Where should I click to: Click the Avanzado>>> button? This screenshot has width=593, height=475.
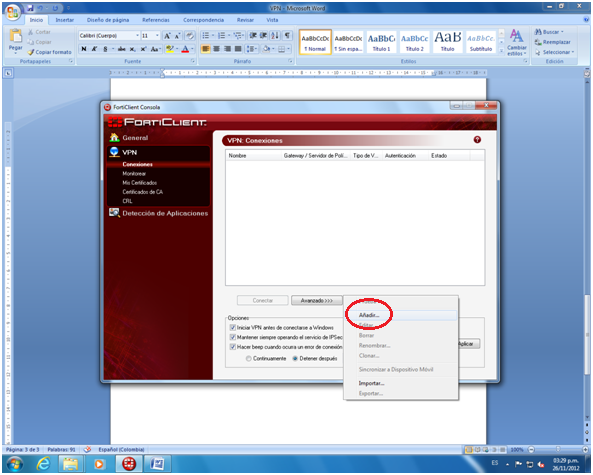coord(317,300)
